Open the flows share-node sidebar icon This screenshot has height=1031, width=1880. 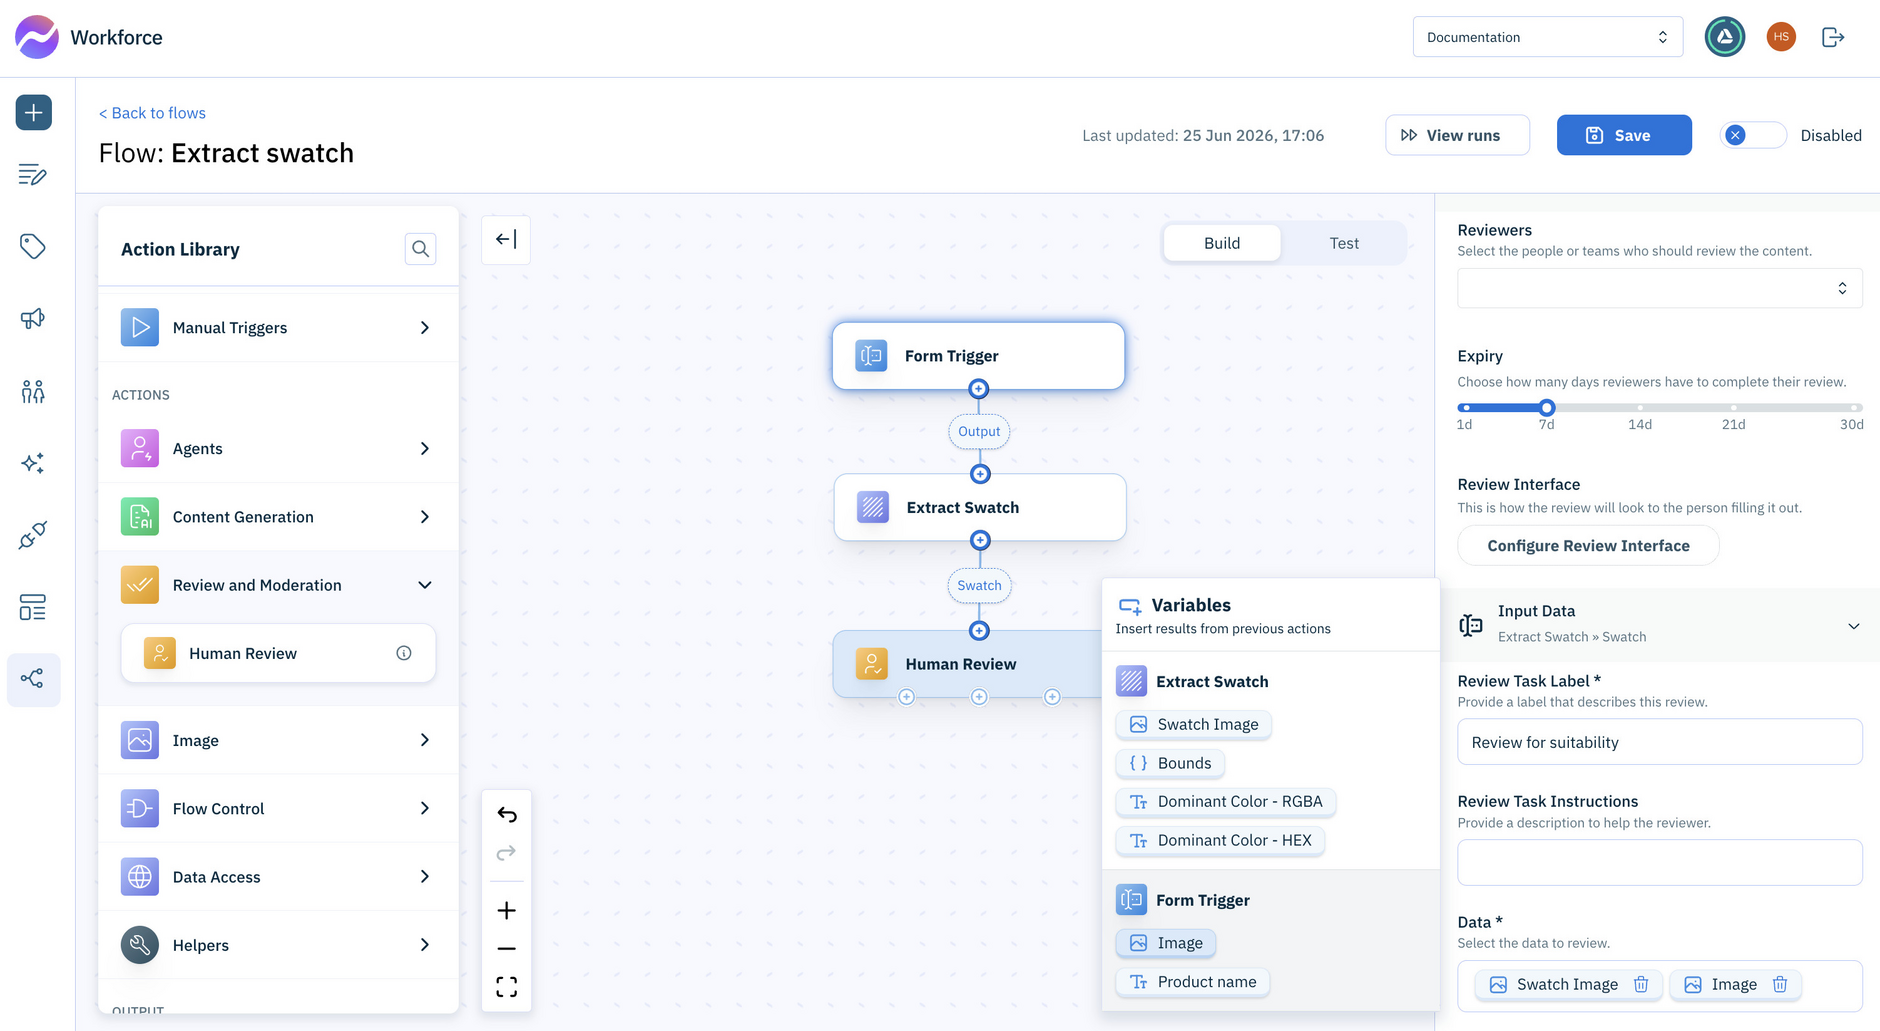pyautogui.click(x=33, y=679)
